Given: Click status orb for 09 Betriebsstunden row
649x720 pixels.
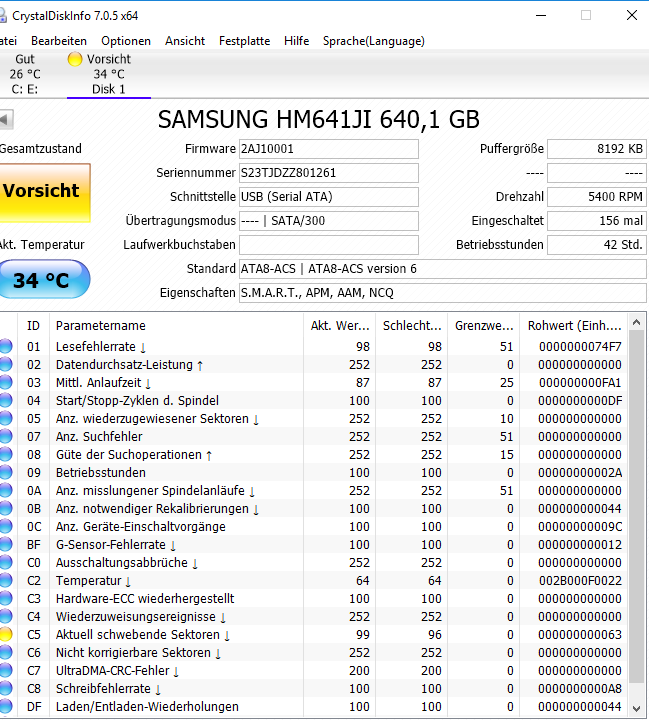Looking at the screenshot, I should coord(6,472).
